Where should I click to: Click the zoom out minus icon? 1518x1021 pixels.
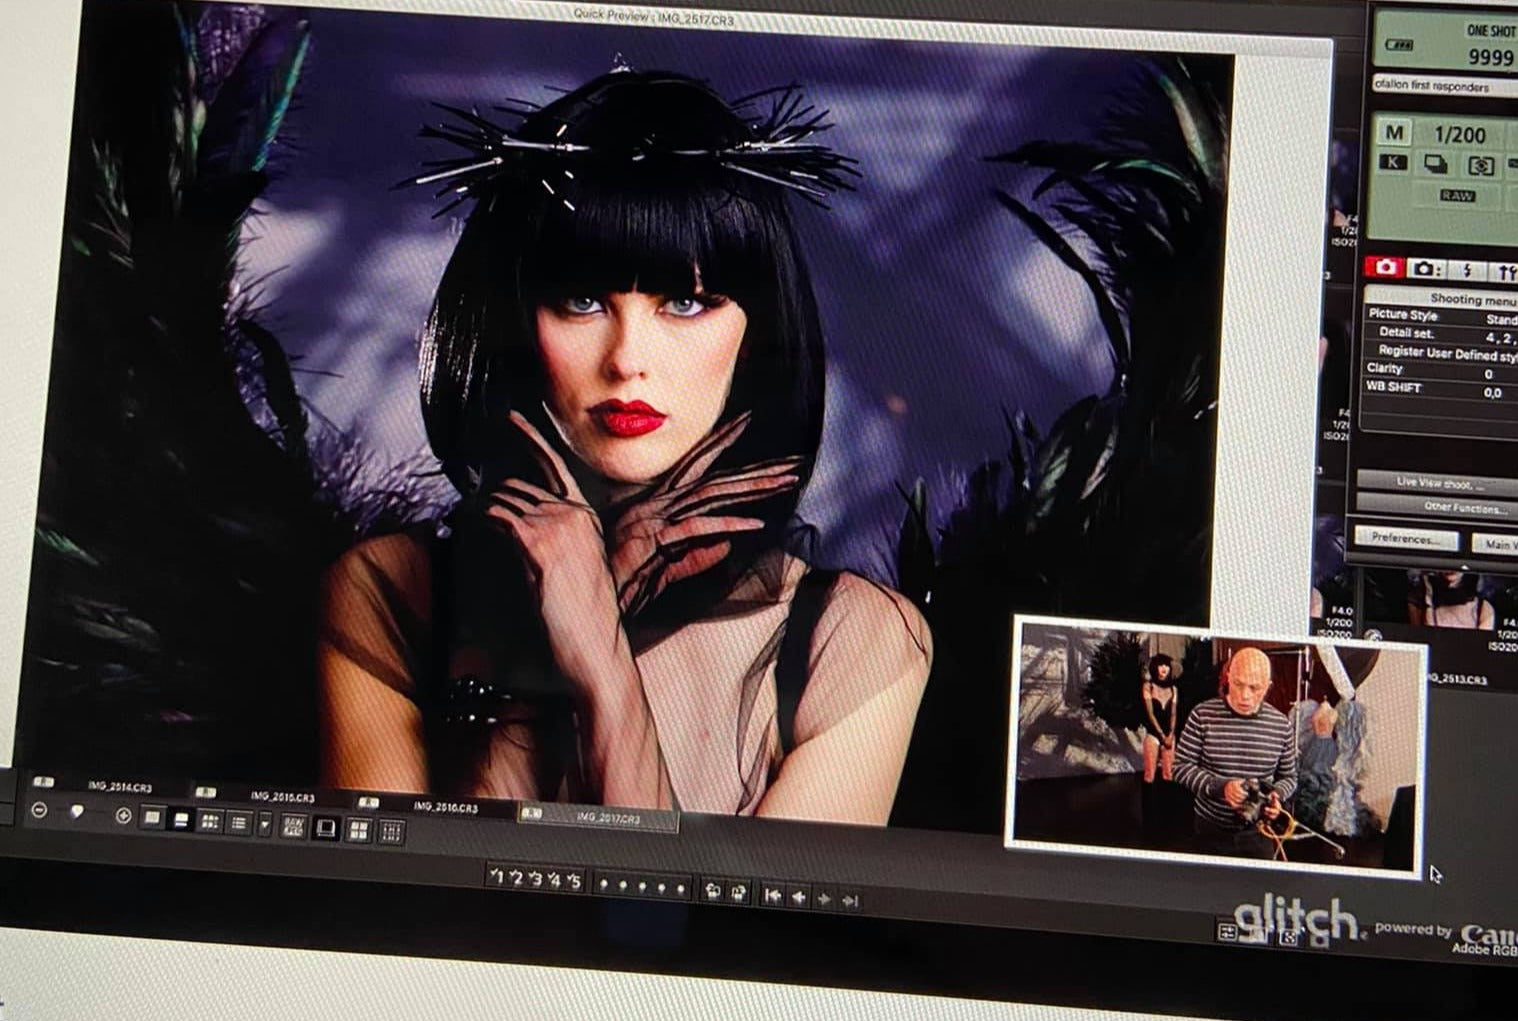[x=39, y=811]
